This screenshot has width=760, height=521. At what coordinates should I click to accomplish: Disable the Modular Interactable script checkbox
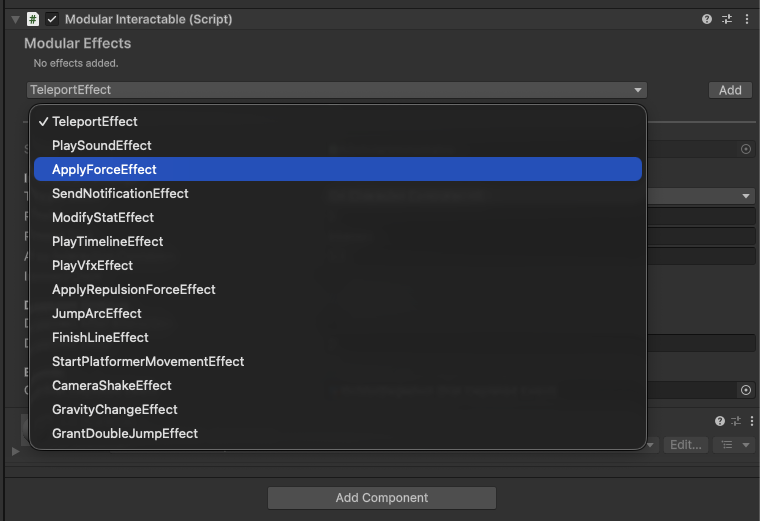(x=52, y=19)
